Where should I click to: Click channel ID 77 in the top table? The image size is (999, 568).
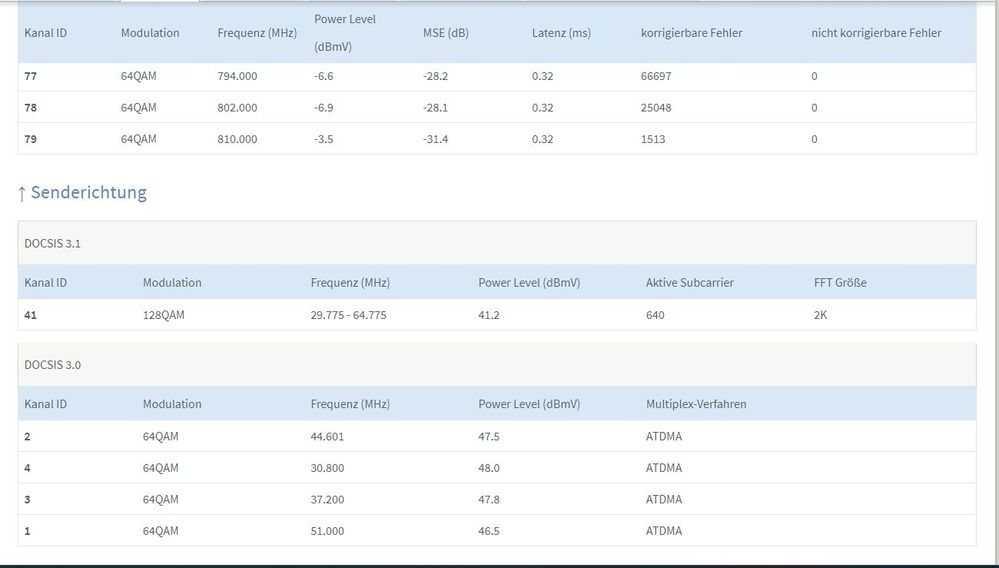tap(30, 76)
